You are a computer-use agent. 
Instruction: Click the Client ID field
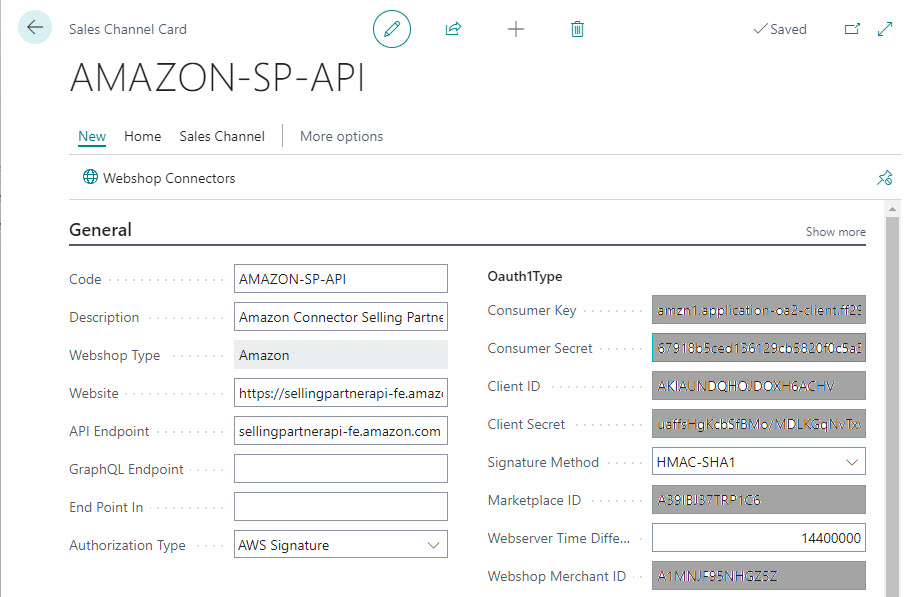coord(758,386)
